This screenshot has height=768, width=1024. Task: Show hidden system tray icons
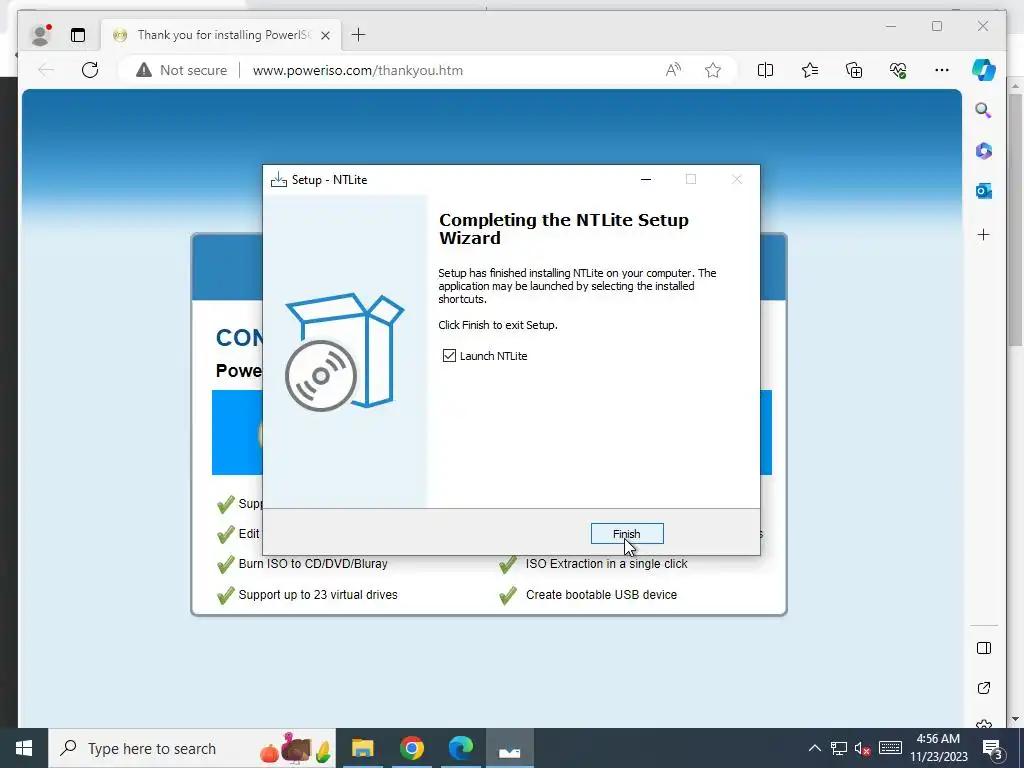[814, 748]
